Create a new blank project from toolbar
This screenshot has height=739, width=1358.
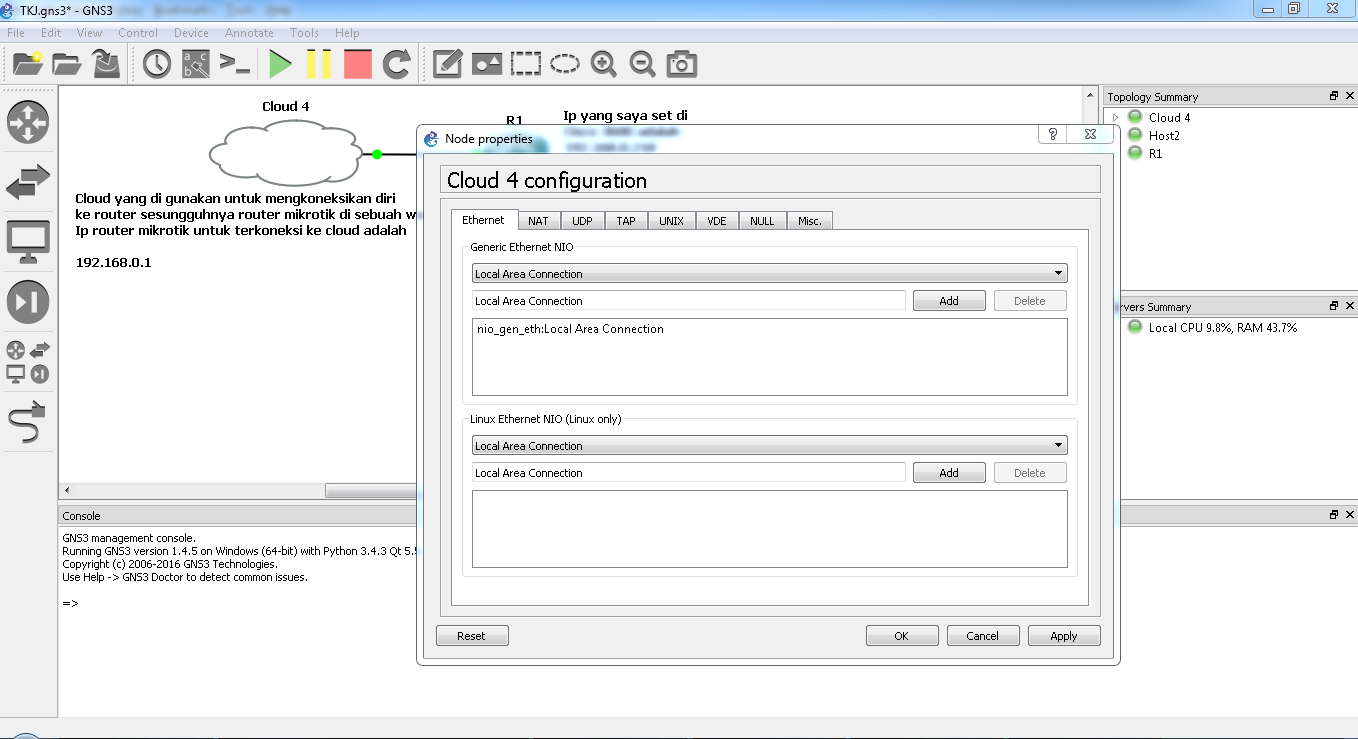(28, 64)
